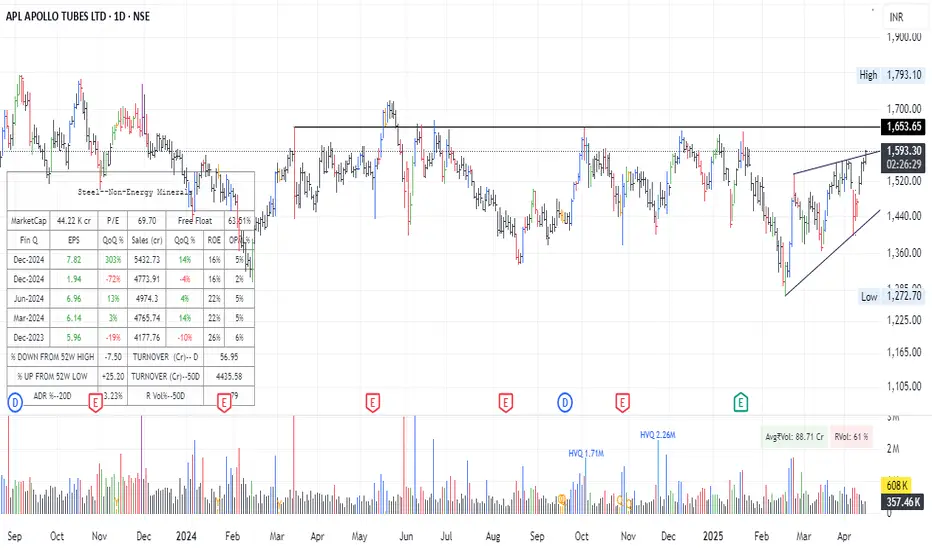Click the Dec-2023 quarter row label
932x550 pixels.
coord(29,337)
